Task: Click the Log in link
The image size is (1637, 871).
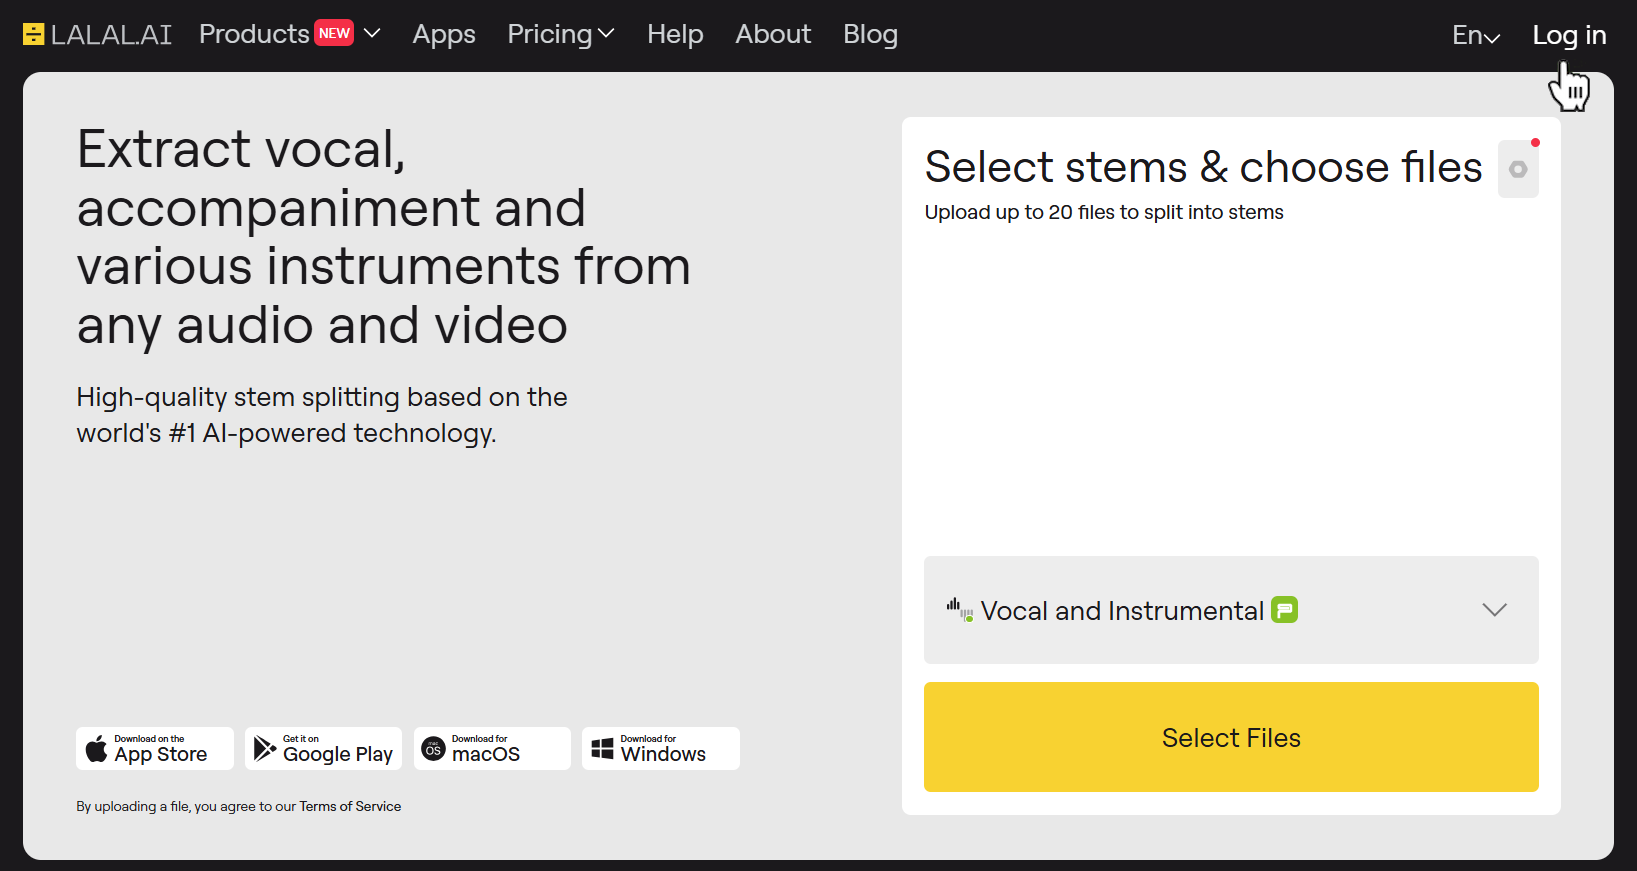Action: (x=1569, y=35)
